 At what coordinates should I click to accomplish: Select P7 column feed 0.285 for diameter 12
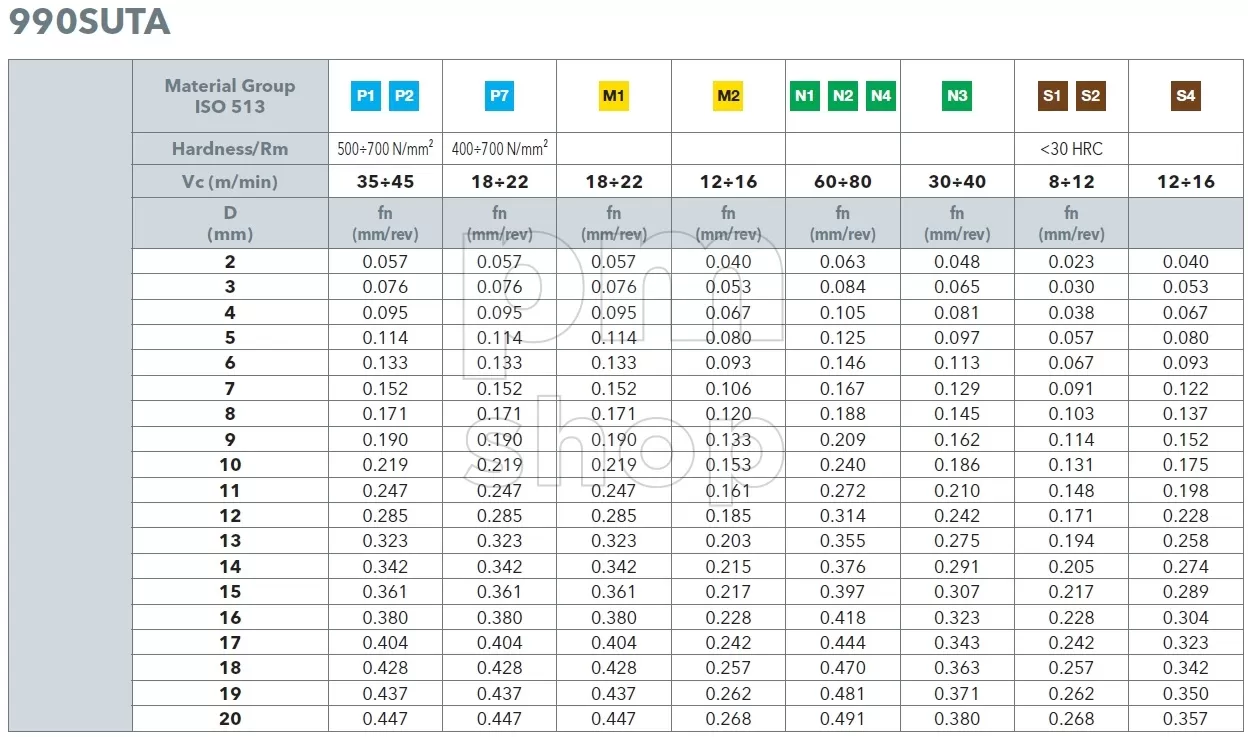pyautogui.click(x=499, y=516)
